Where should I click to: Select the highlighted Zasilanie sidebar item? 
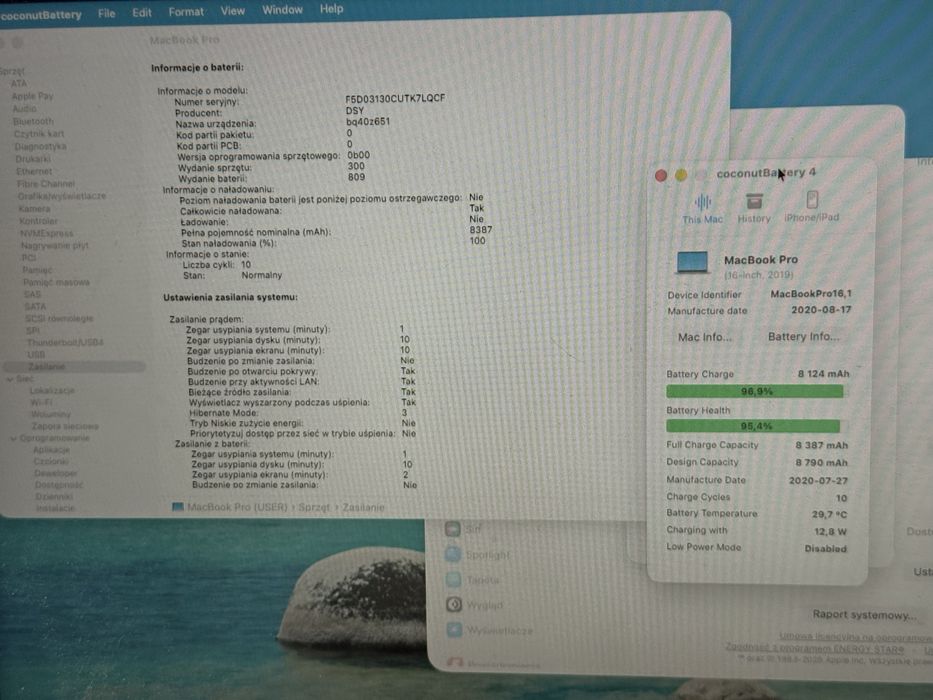(75, 367)
